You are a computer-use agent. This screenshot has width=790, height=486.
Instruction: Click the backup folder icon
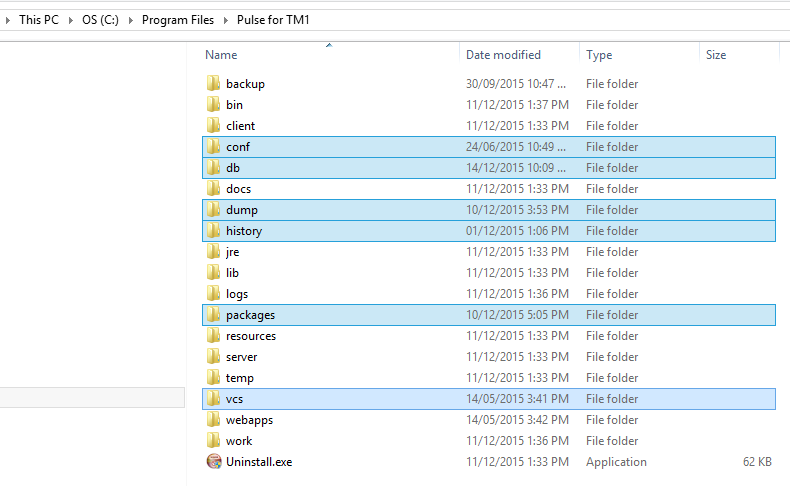(x=213, y=84)
